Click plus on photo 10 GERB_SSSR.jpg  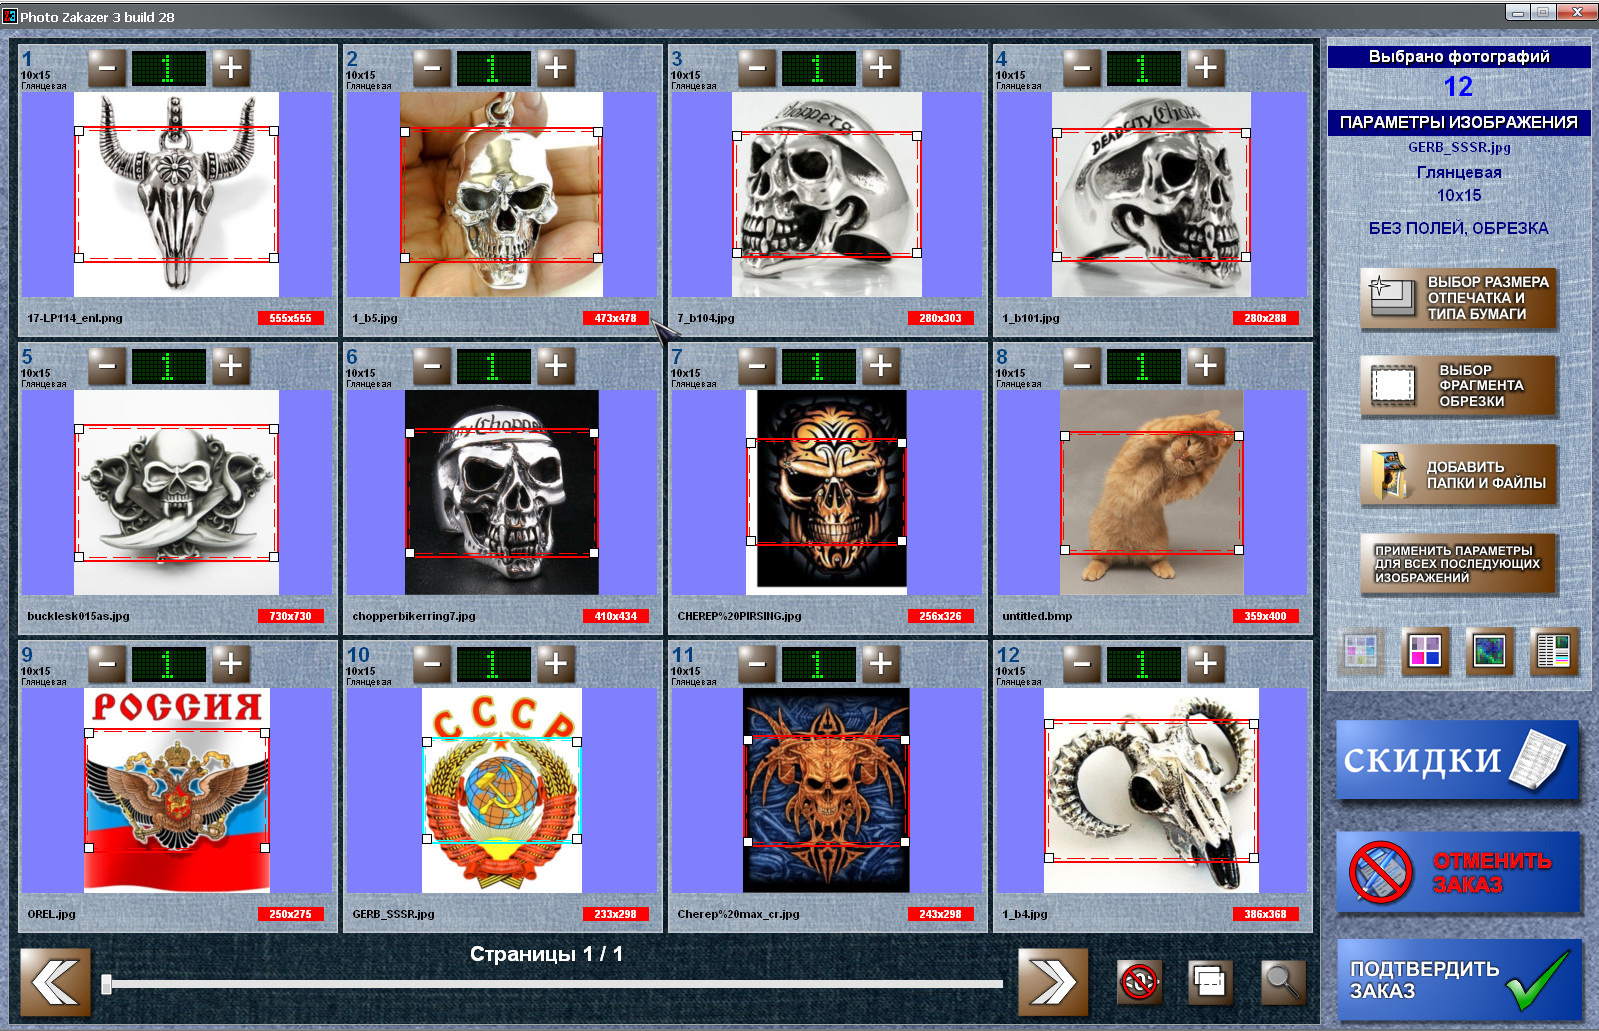coord(555,664)
